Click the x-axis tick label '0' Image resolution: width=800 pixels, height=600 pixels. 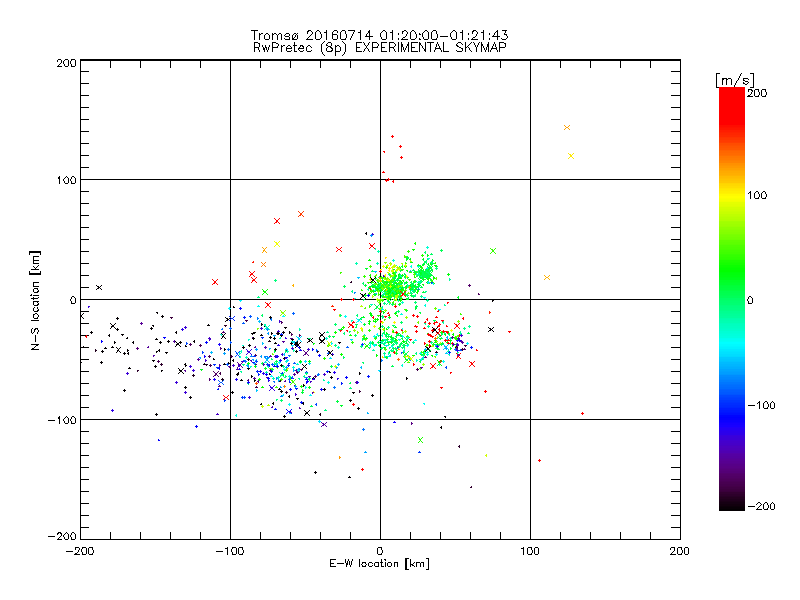point(380,551)
